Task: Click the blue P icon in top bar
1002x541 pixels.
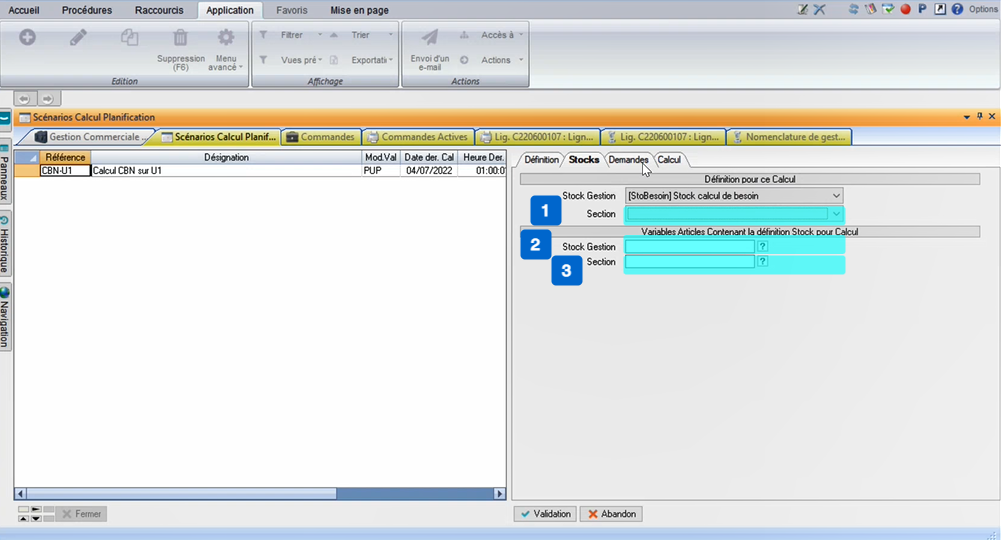Action: tap(922, 9)
